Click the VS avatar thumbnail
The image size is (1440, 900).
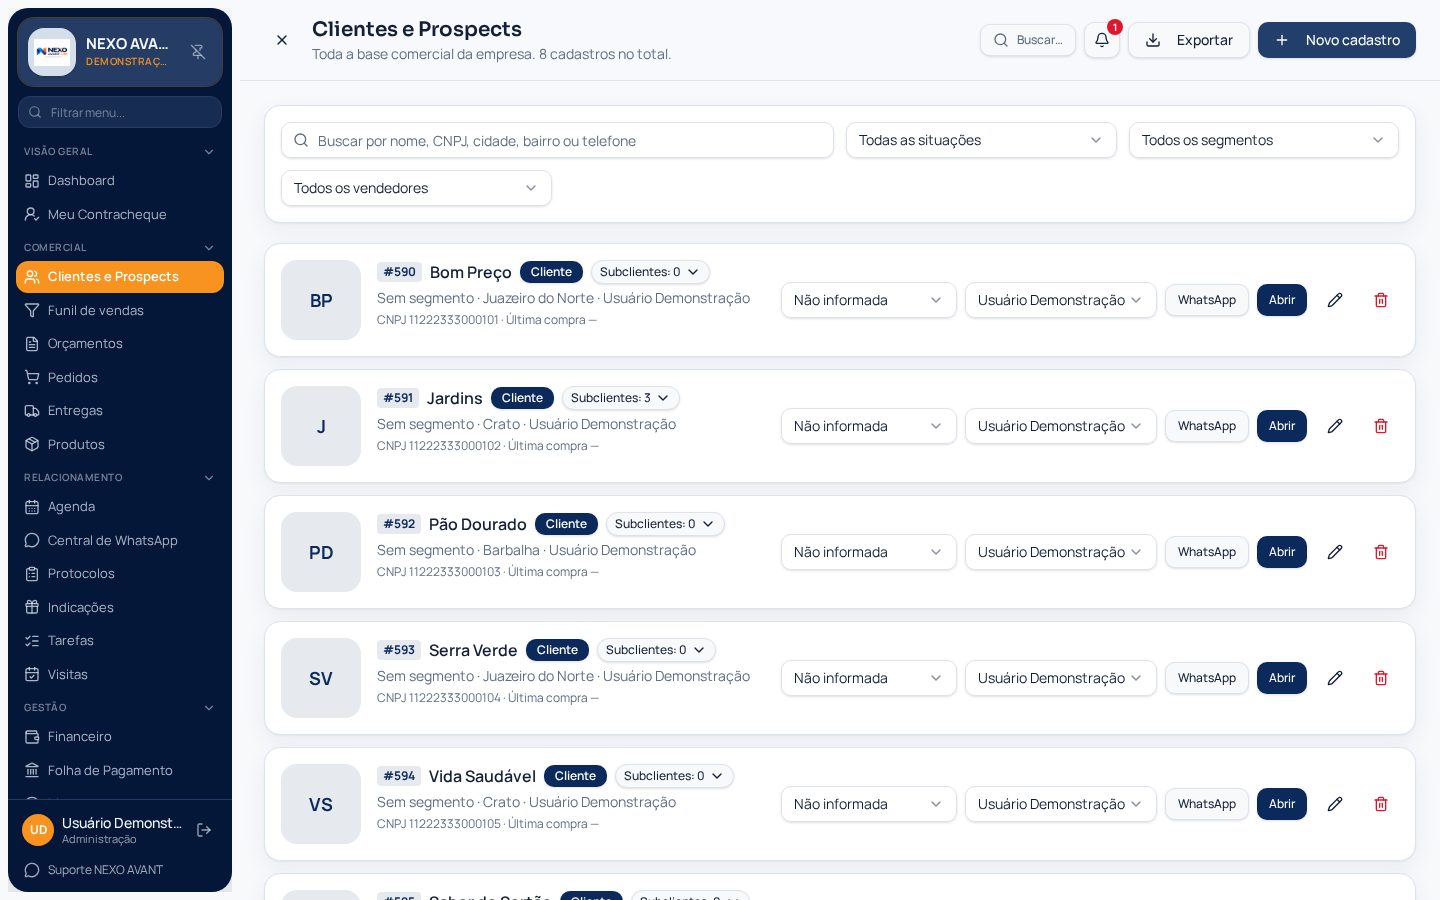tap(321, 804)
